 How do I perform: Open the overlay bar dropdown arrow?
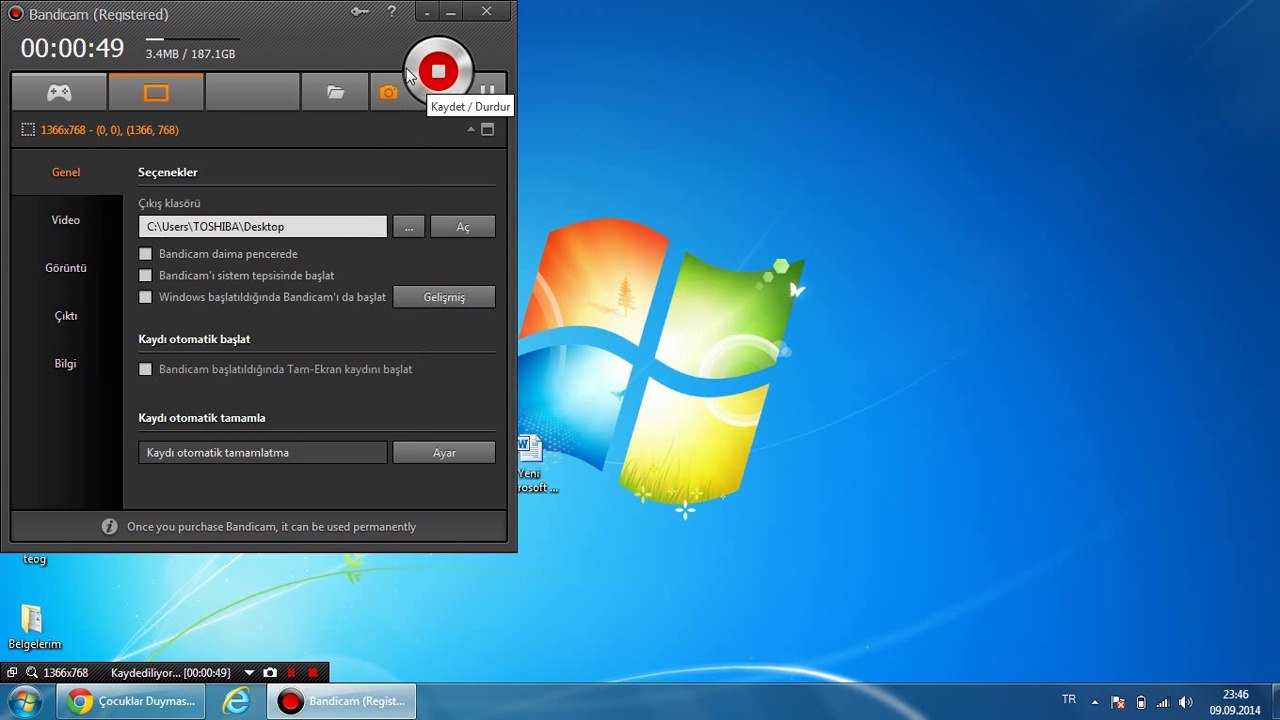(250, 673)
